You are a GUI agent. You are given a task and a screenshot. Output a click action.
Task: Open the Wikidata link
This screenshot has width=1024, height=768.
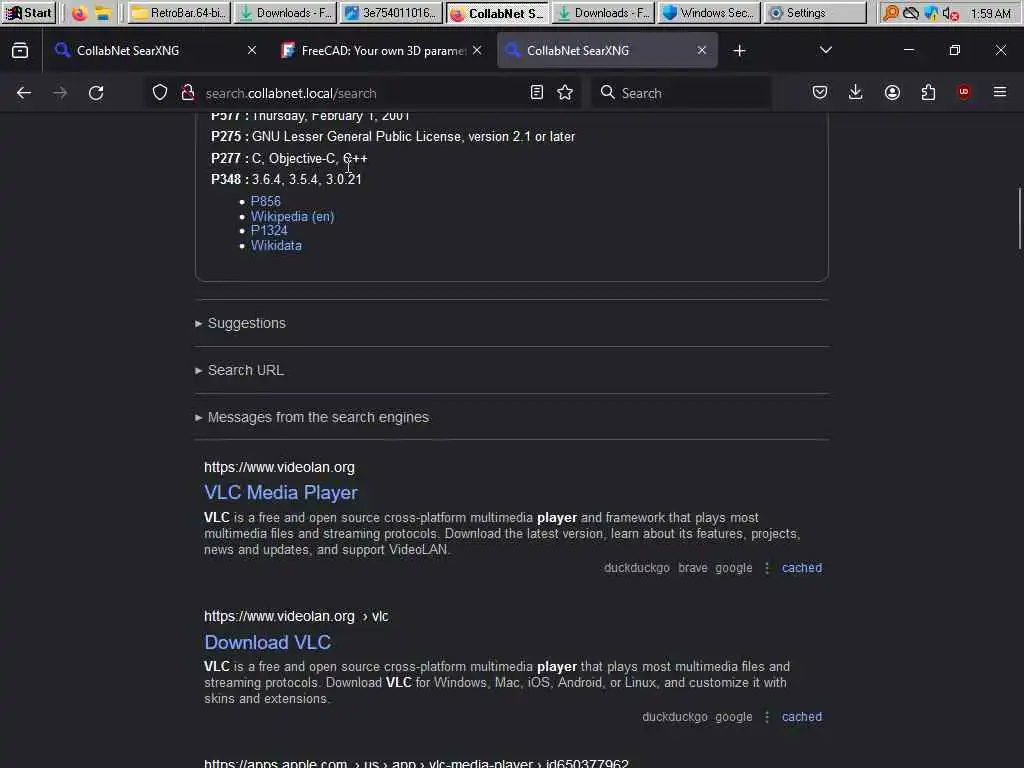click(276, 246)
